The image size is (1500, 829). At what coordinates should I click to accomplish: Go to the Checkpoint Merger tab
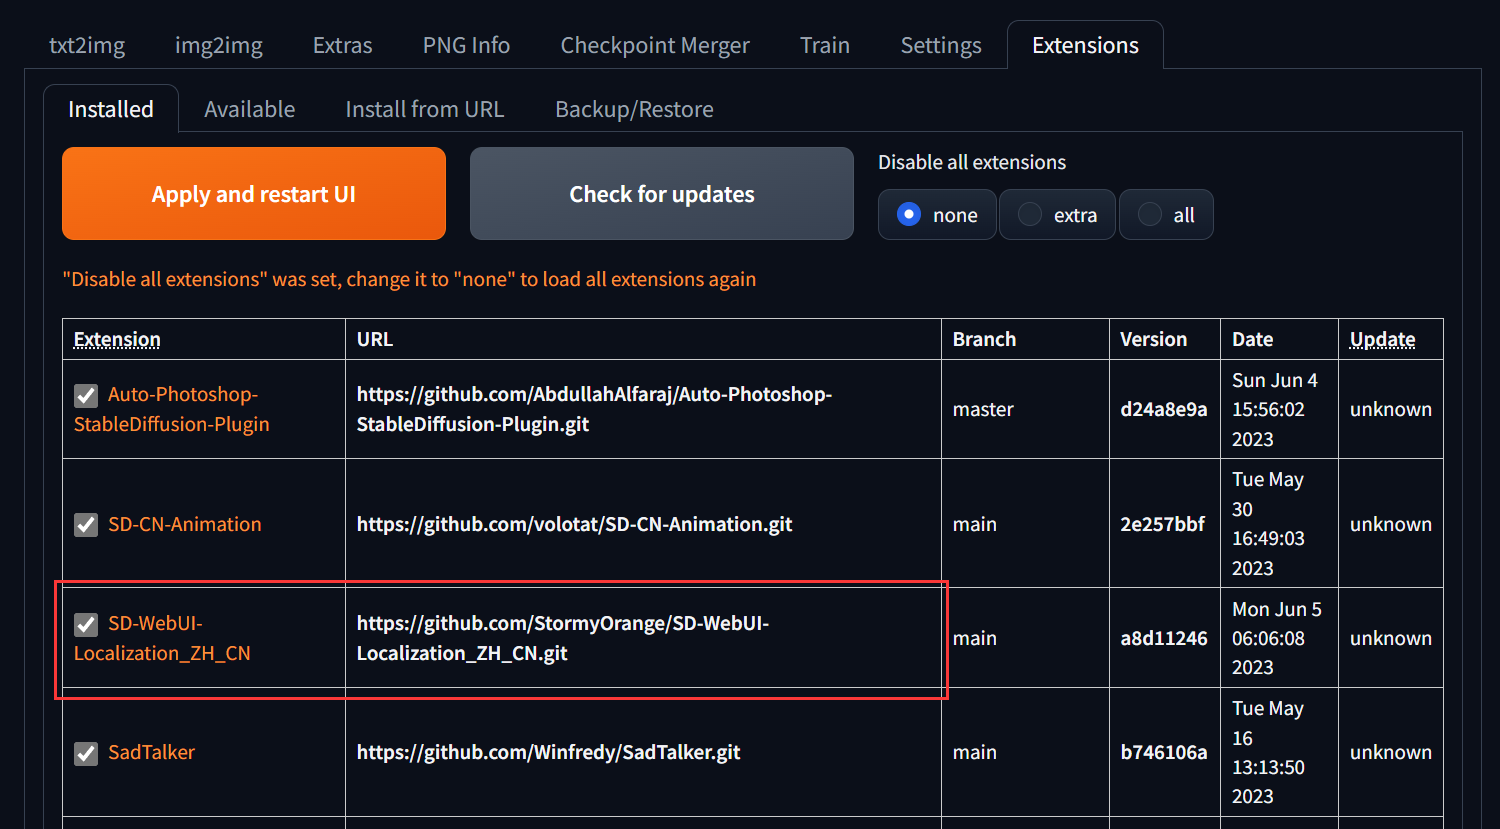654,45
